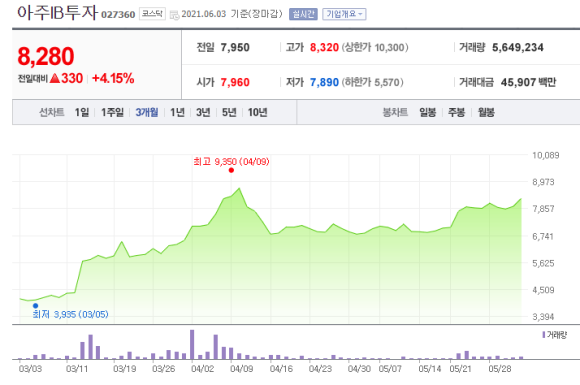
Task: Click the +4.15% change rate
Action: click(x=113, y=78)
